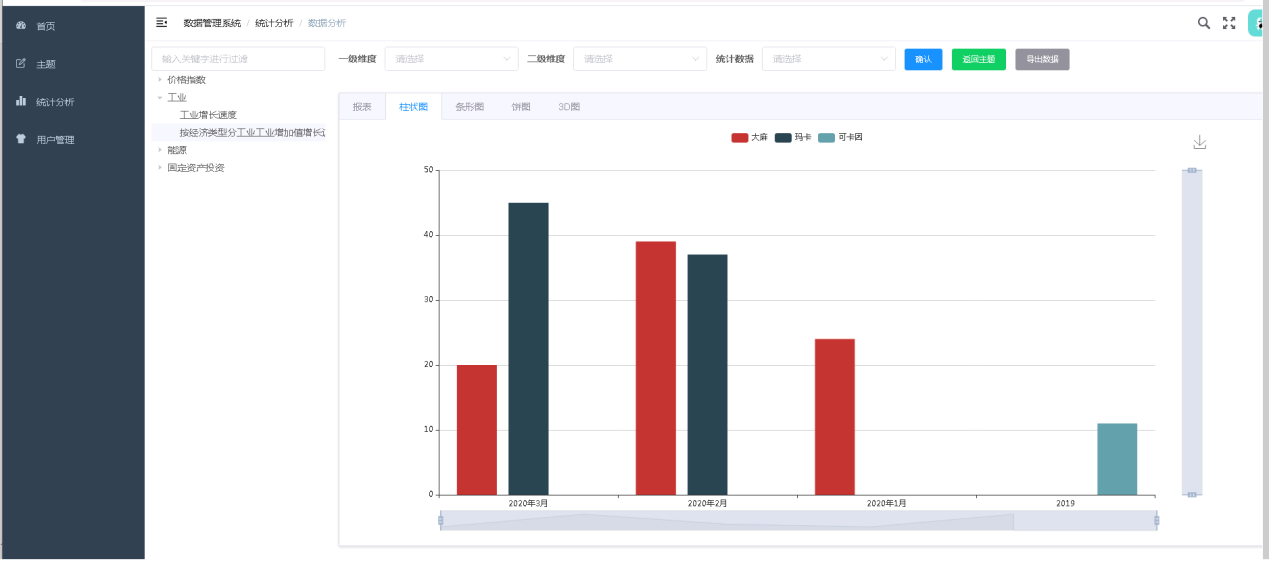Toggle the 可卡因 teal legend swatch
The height and width of the screenshot is (562, 1274).
[826, 137]
